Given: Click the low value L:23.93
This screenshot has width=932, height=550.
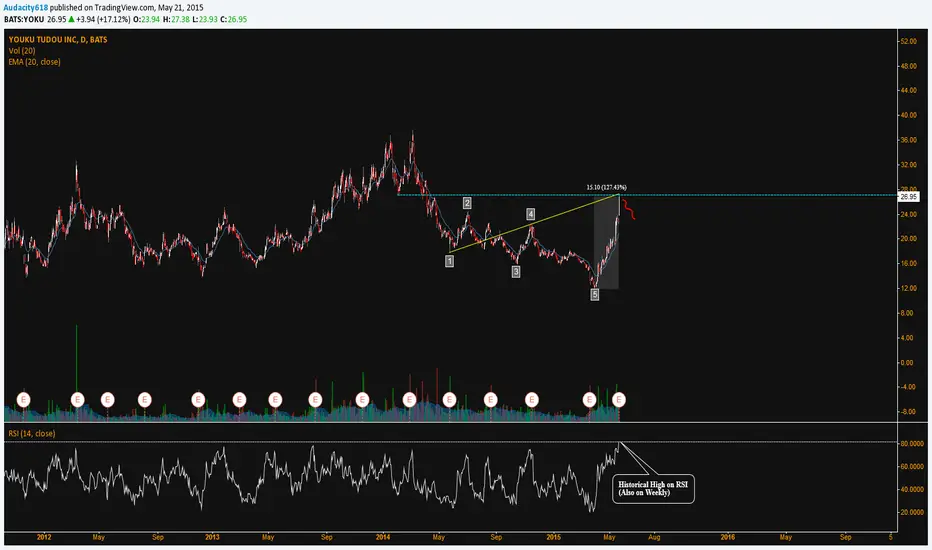Looking at the screenshot, I should [x=205, y=20].
